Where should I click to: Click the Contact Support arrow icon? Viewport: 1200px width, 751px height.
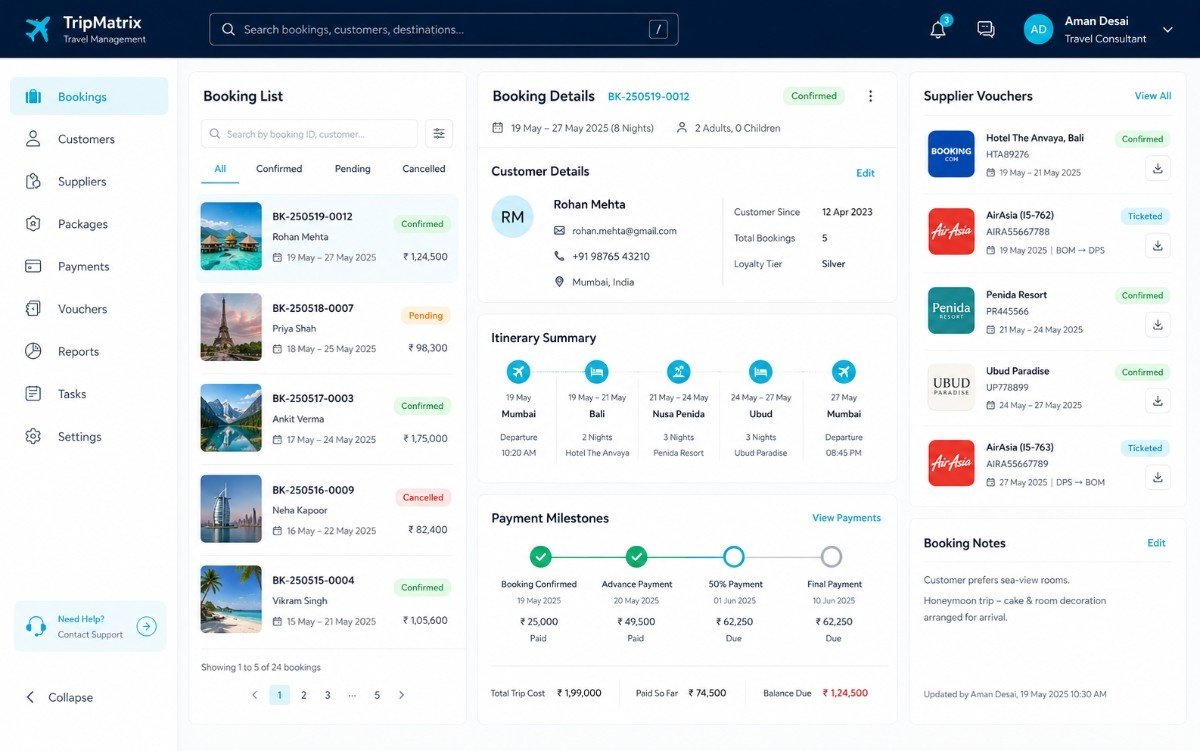(147, 626)
